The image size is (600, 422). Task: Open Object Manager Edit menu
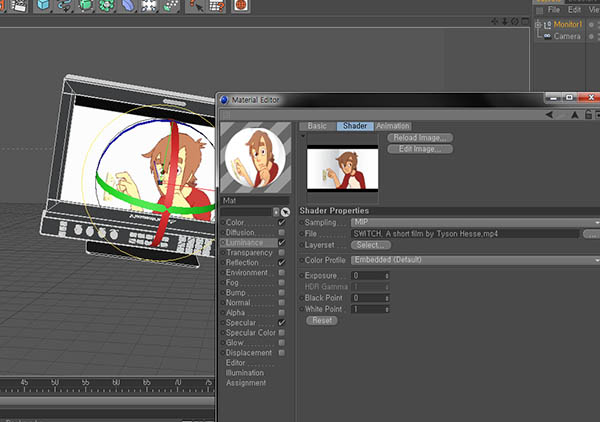[574, 10]
